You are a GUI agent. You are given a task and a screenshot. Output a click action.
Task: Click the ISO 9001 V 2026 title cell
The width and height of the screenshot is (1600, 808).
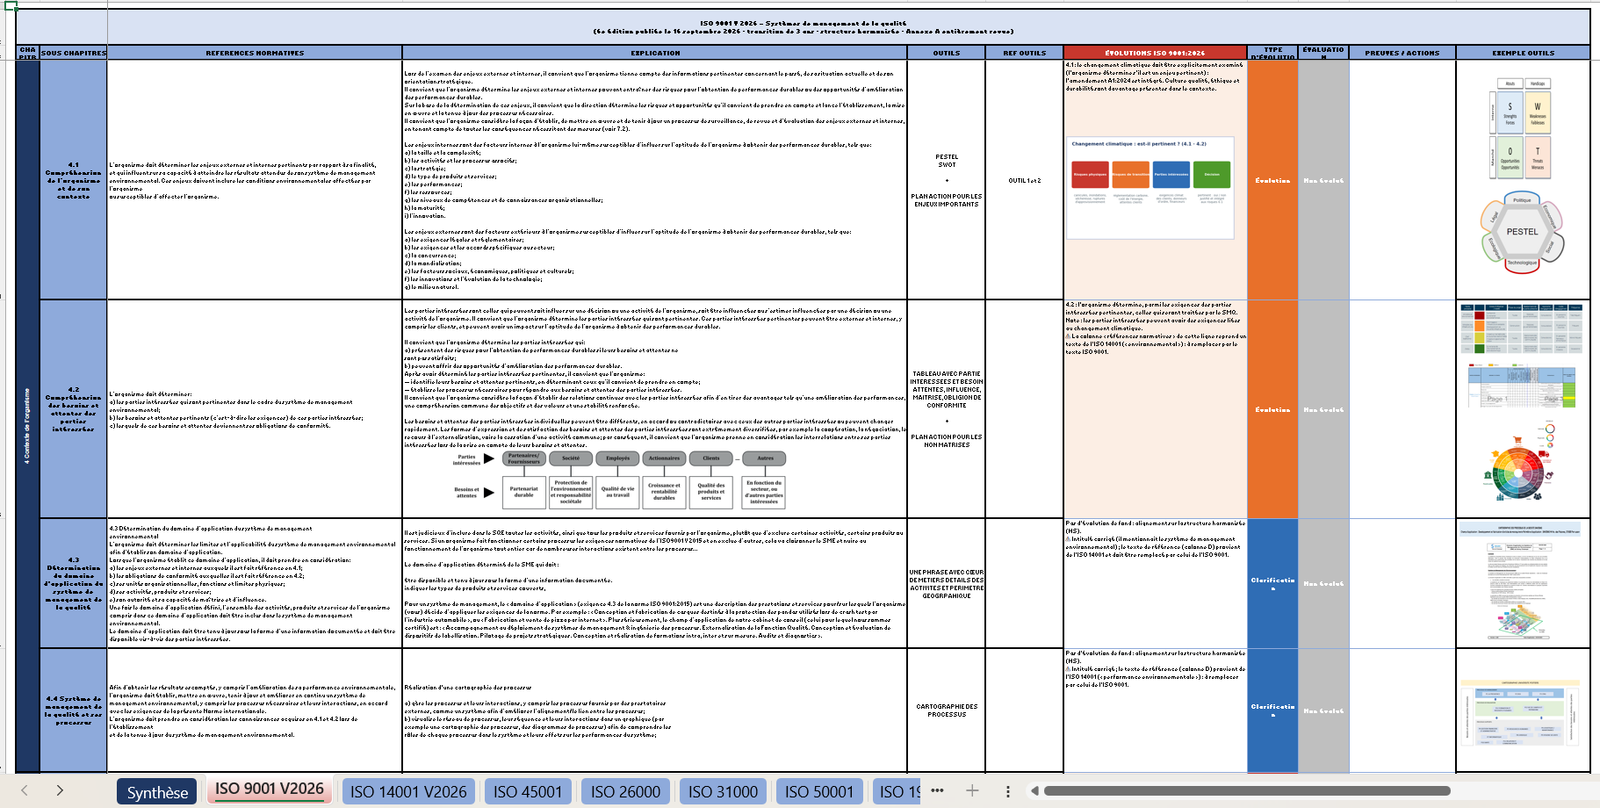[x=803, y=27]
